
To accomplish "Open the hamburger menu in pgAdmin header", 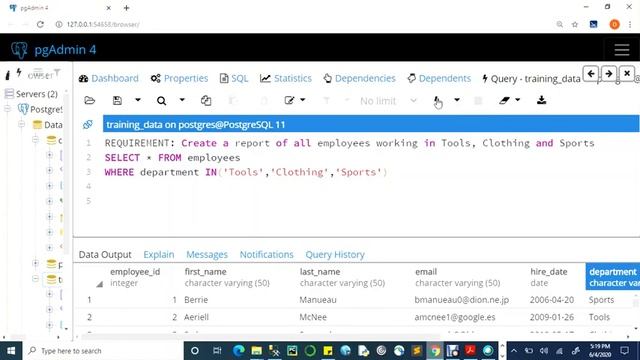I will coord(622,50).
